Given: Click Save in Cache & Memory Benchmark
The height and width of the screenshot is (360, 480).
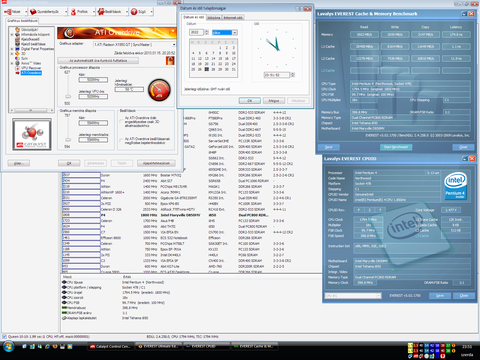Looking at the screenshot, I should [x=329, y=147].
